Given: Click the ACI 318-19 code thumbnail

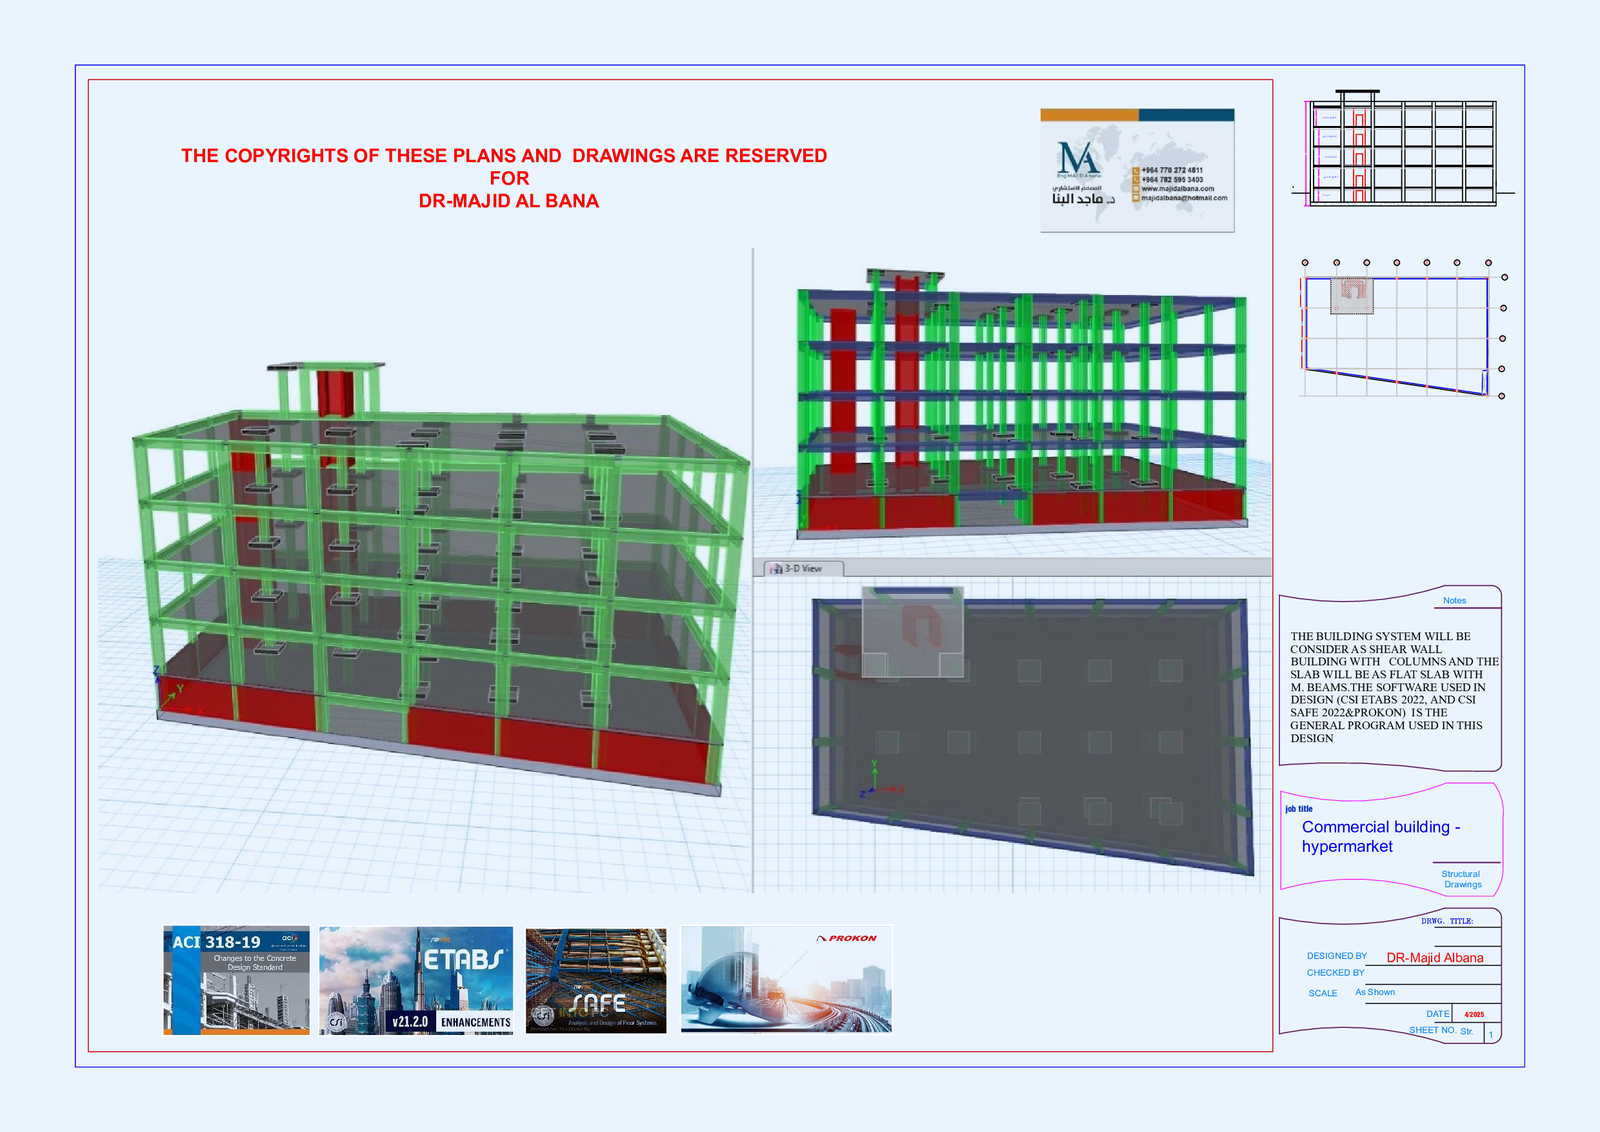Looking at the screenshot, I should (x=236, y=979).
